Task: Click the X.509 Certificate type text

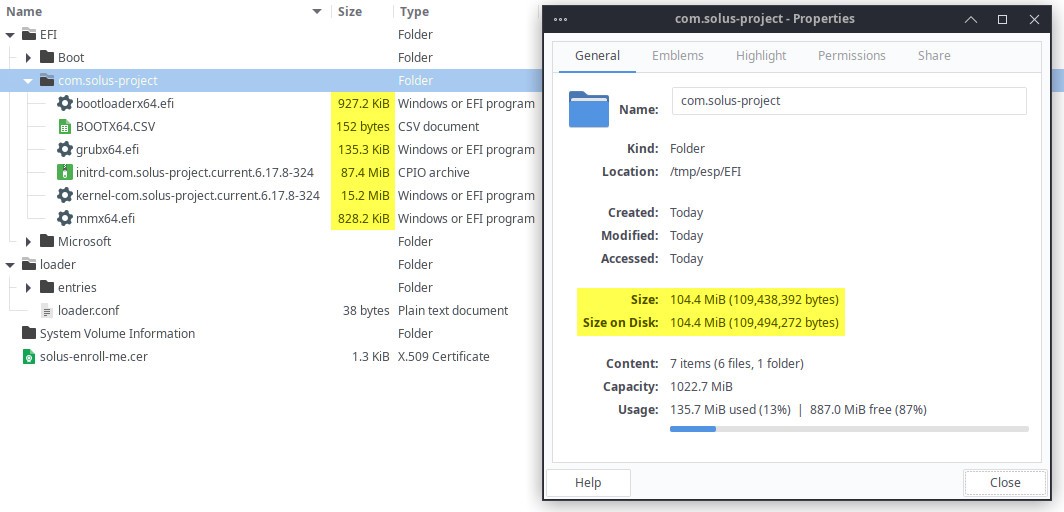Action: [444, 357]
